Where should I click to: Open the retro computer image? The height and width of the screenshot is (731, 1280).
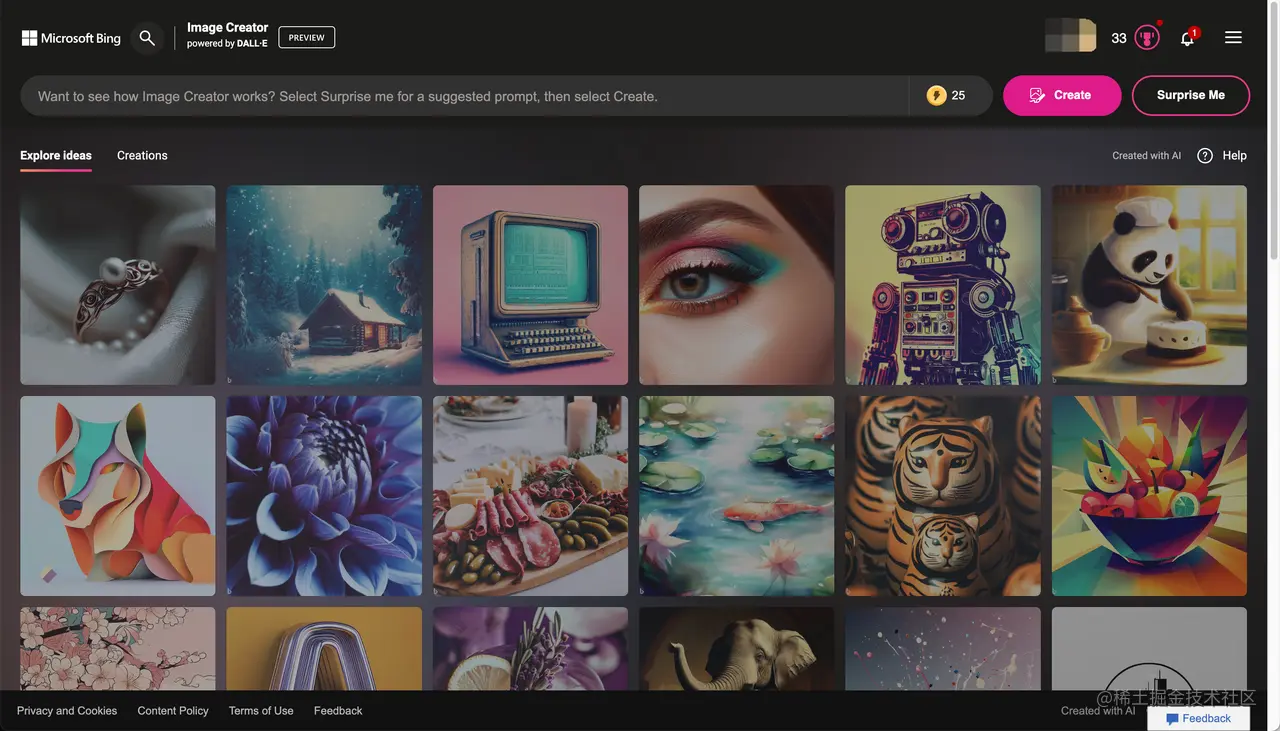point(531,285)
